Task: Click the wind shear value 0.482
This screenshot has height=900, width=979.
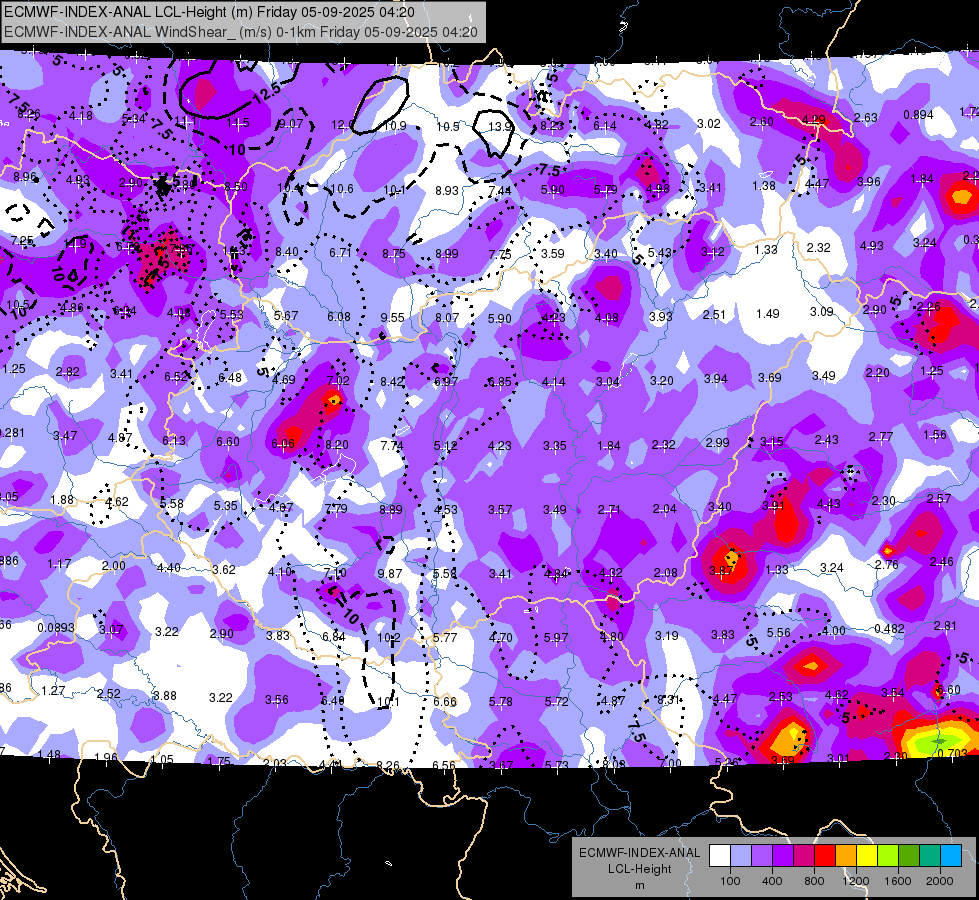Action: pos(889,628)
